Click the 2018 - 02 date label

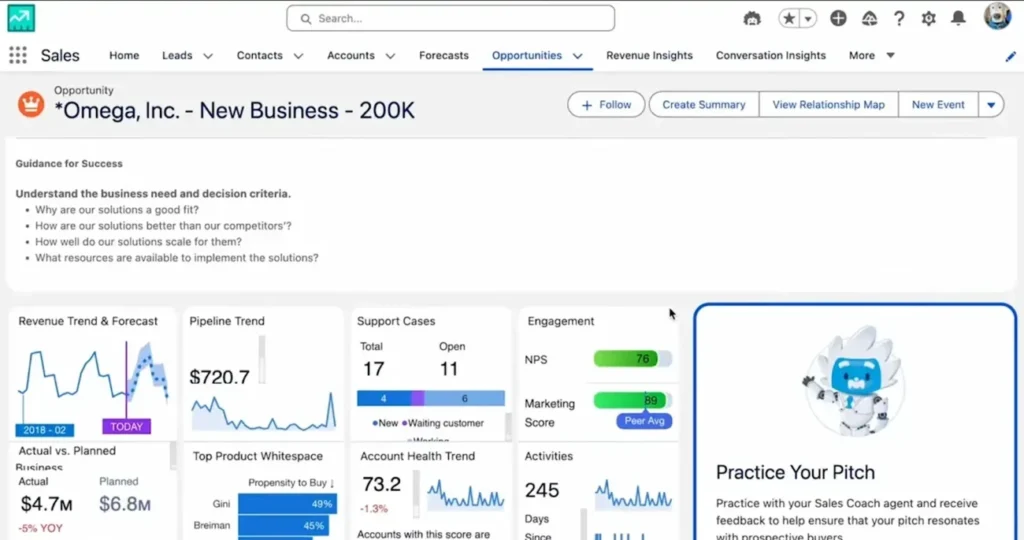tap(44, 430)
